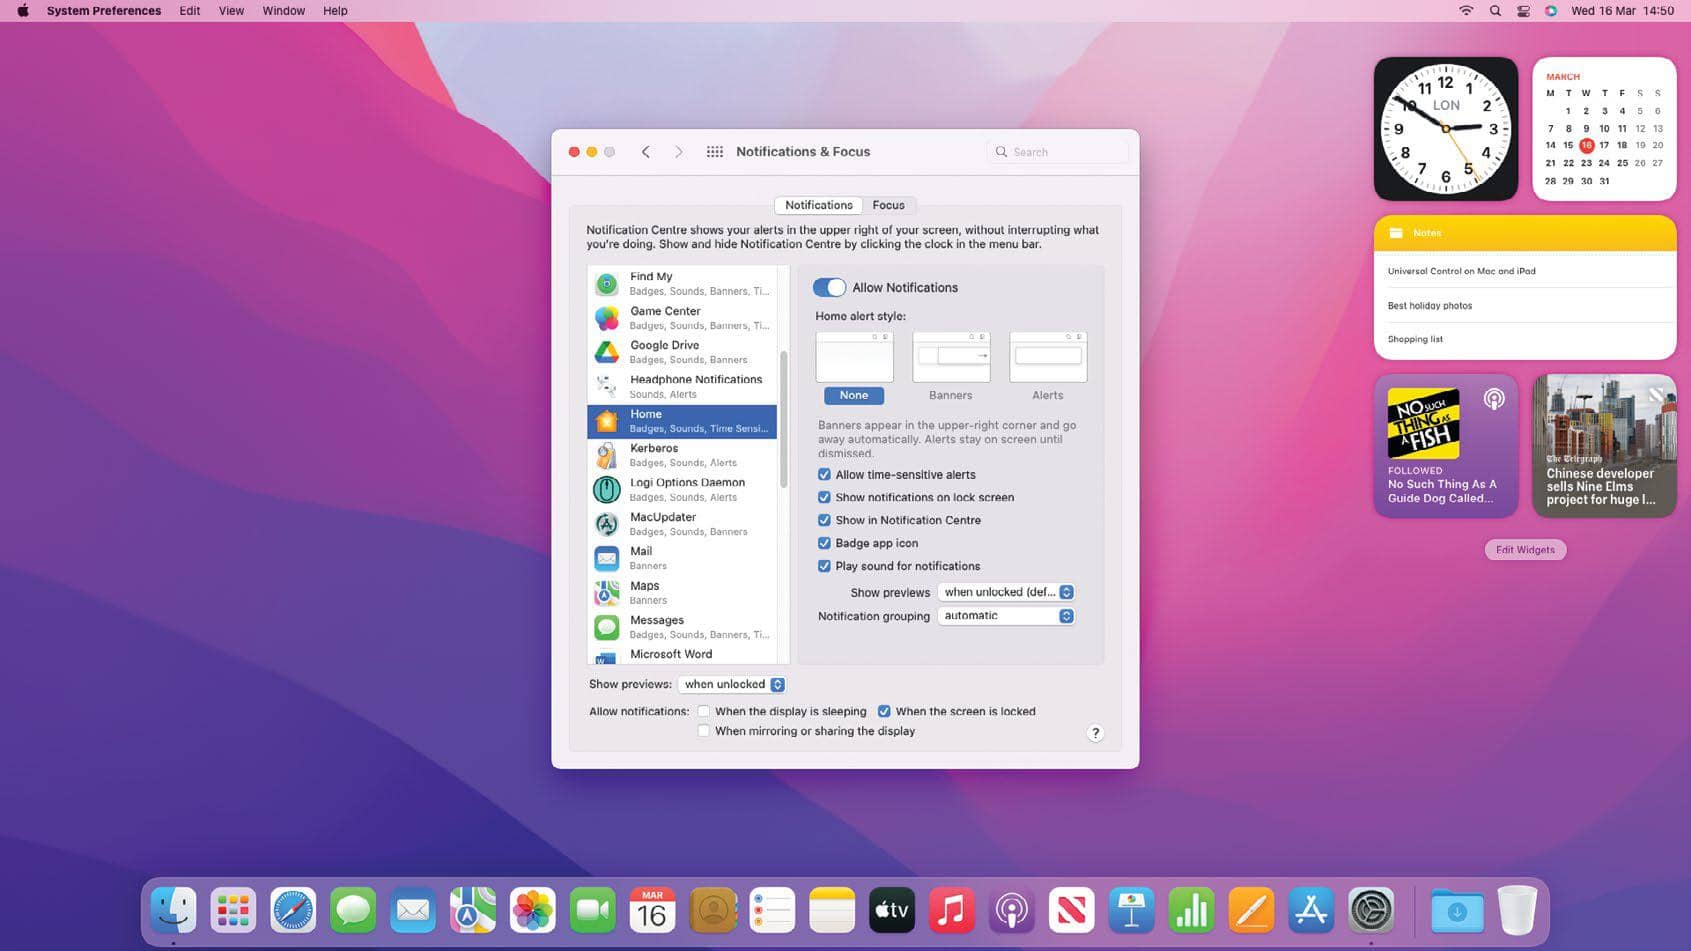Open the View menu

pyautogui.click(x=231, y=11)
